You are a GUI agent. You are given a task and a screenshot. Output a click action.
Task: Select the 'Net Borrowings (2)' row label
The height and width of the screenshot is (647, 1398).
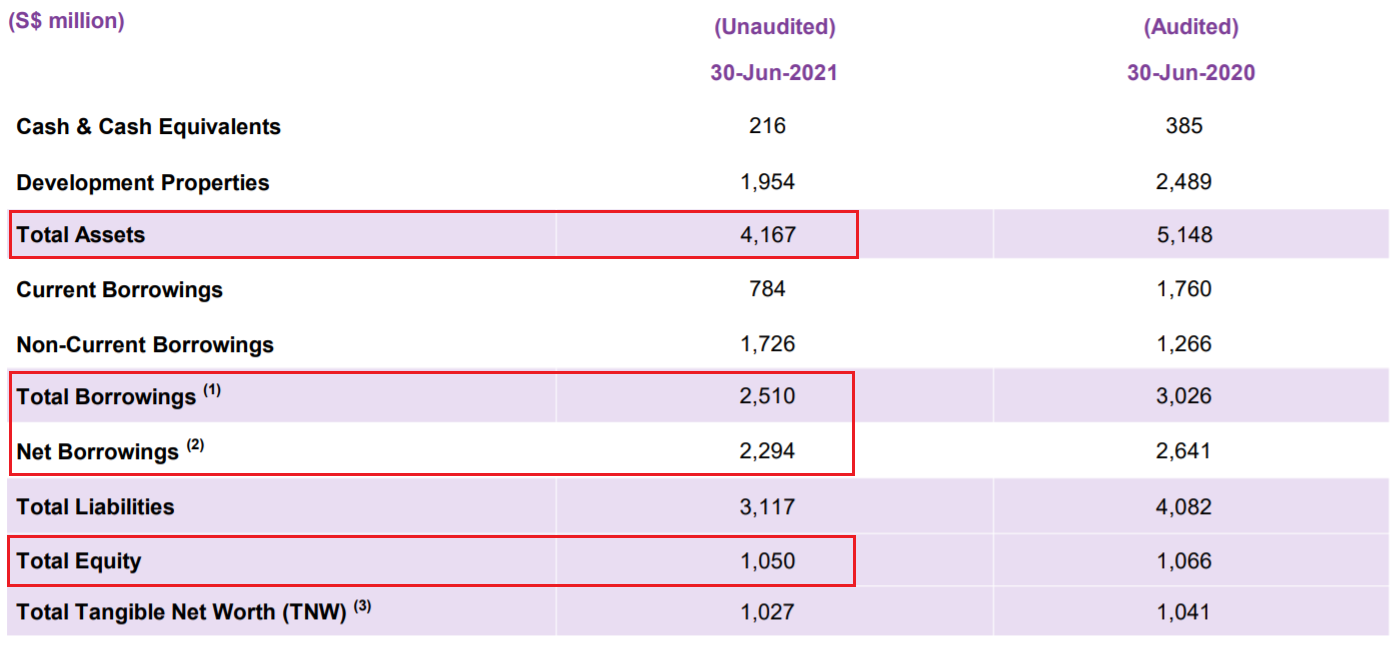(110, 451)
